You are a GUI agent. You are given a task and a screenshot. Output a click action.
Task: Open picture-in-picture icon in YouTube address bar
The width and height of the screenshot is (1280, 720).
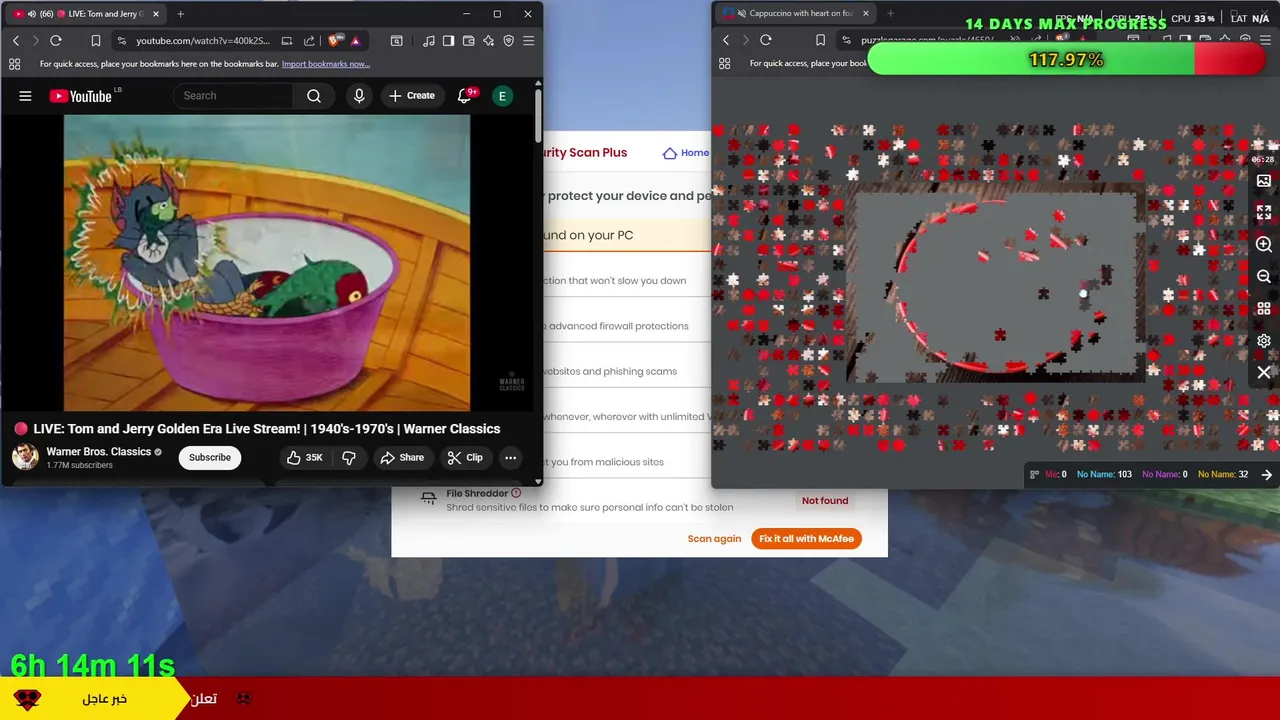[287, 41]
